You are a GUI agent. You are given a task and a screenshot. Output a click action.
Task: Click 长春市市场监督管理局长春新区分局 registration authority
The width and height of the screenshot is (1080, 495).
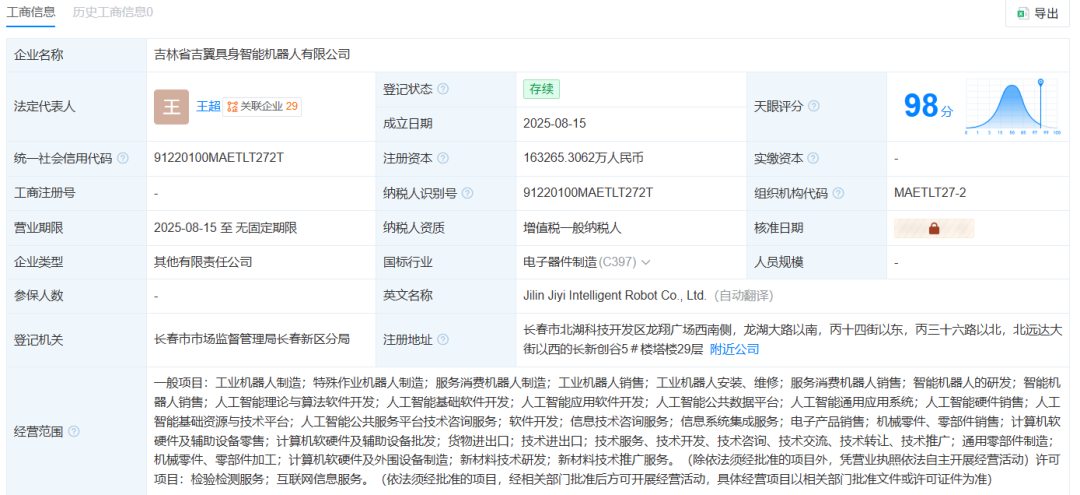[252, 339]
